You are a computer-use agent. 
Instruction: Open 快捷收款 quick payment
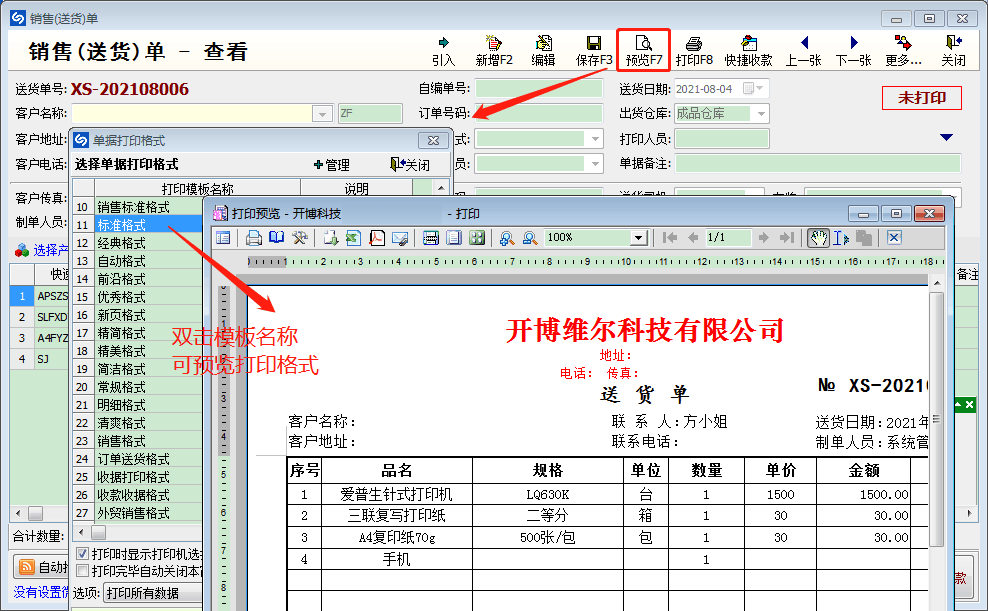749,50
